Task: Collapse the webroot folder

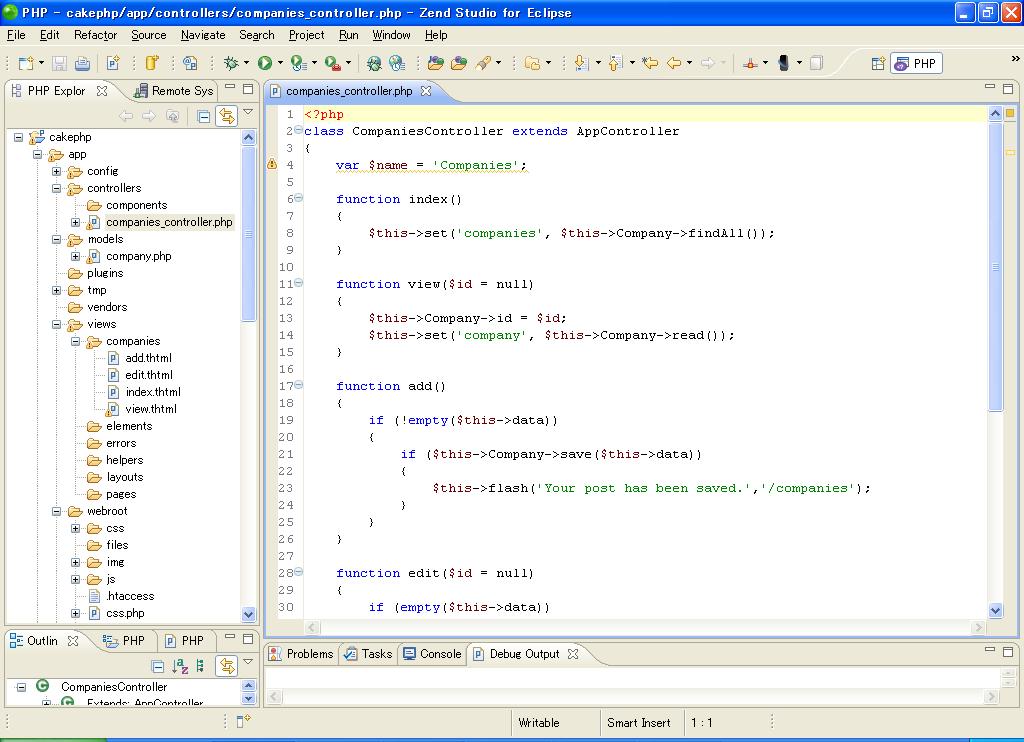Action: 57,511
